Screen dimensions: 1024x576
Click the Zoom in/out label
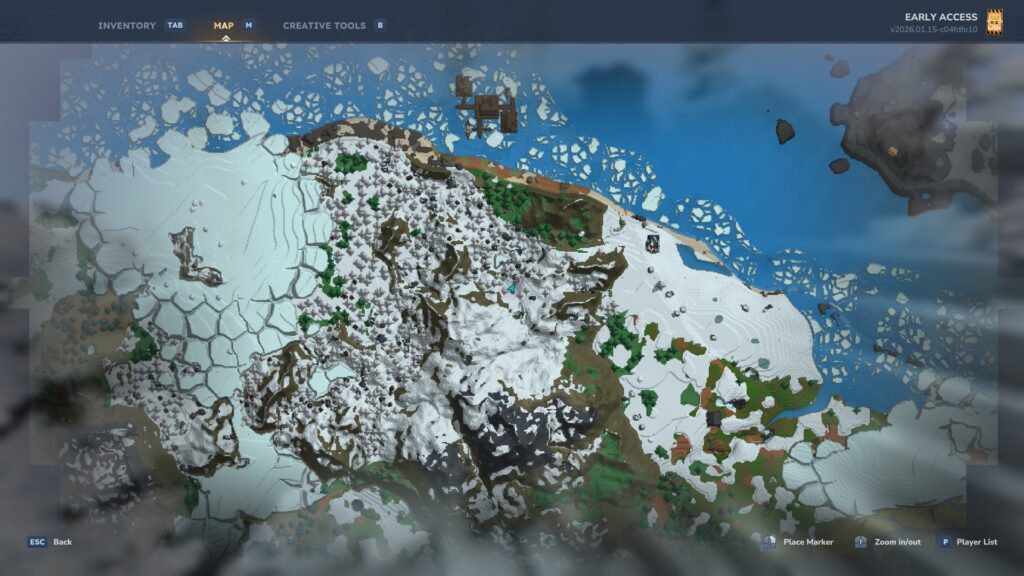pyautogui.click(x=897, y=542)
